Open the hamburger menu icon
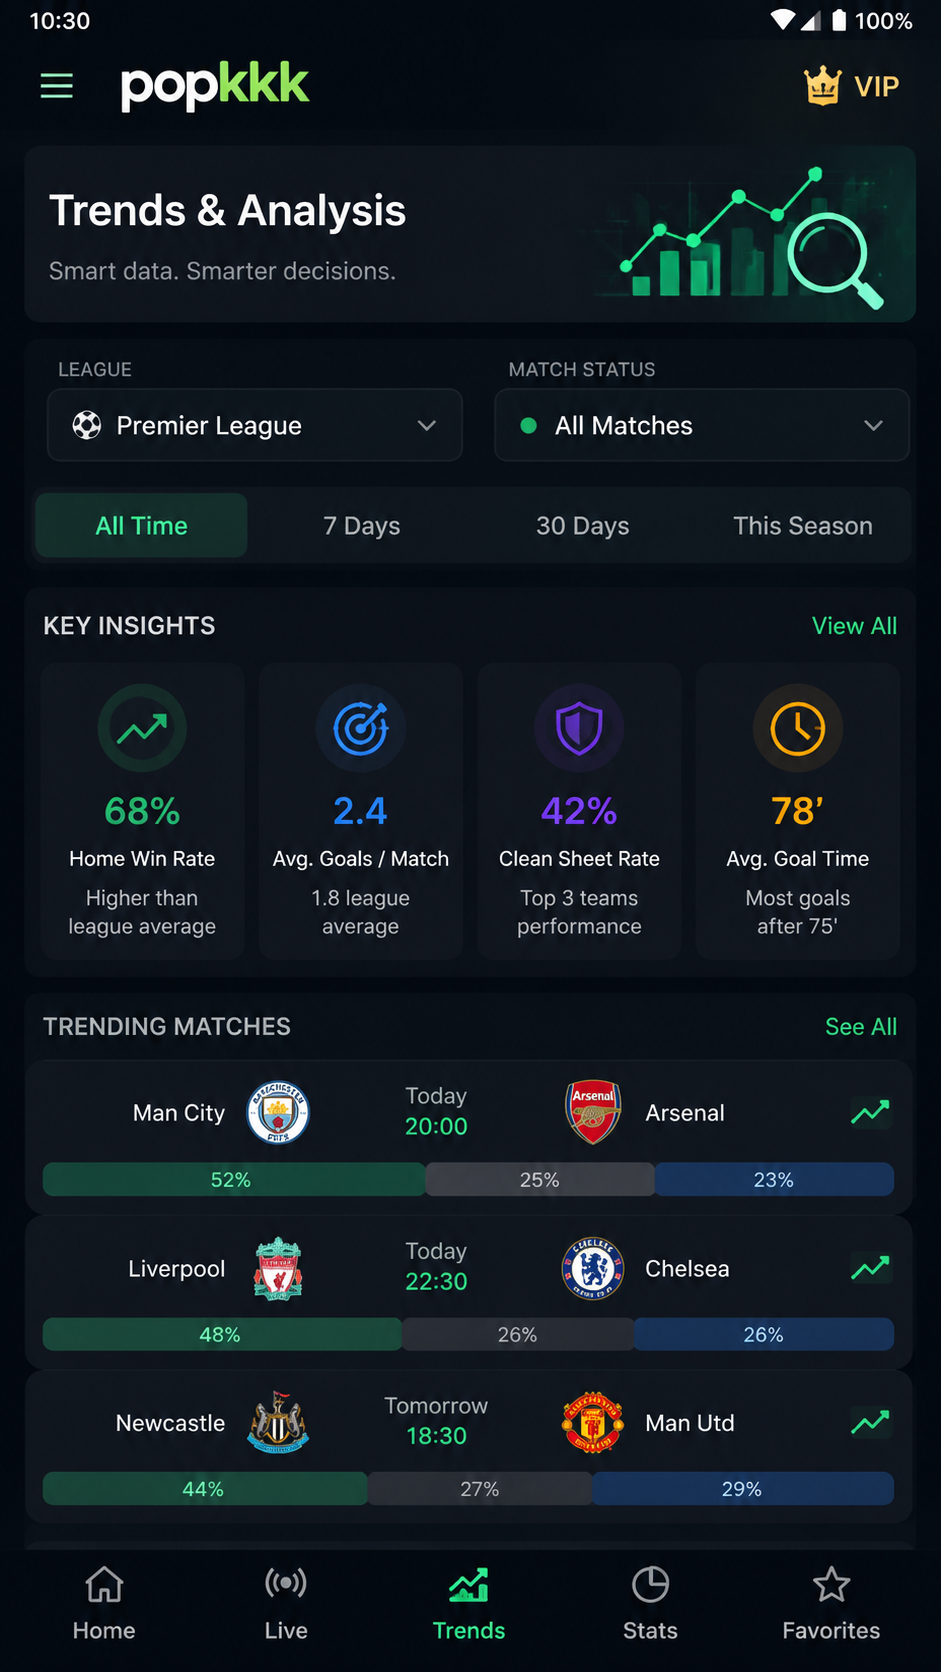Screen dimensions: 941x1672 pyautogui.click(x=57, y=86)
